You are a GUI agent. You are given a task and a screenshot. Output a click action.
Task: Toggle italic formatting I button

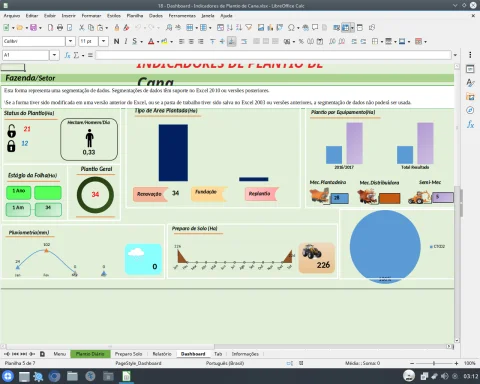pyautogui.click(x=126, y=41)
